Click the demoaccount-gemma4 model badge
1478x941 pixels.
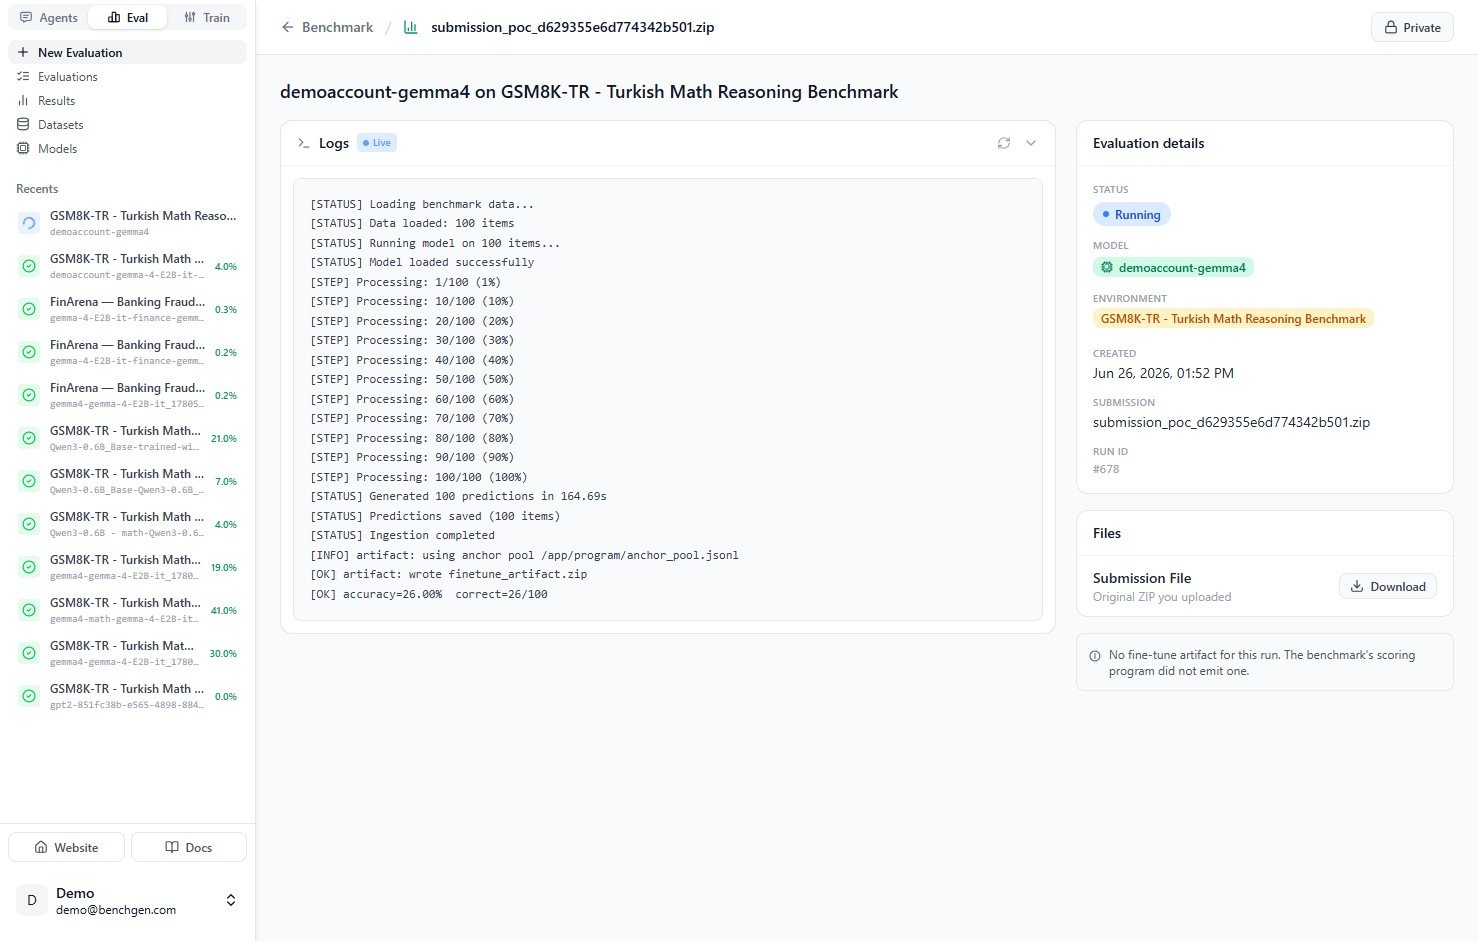(x=1173, y=267)
